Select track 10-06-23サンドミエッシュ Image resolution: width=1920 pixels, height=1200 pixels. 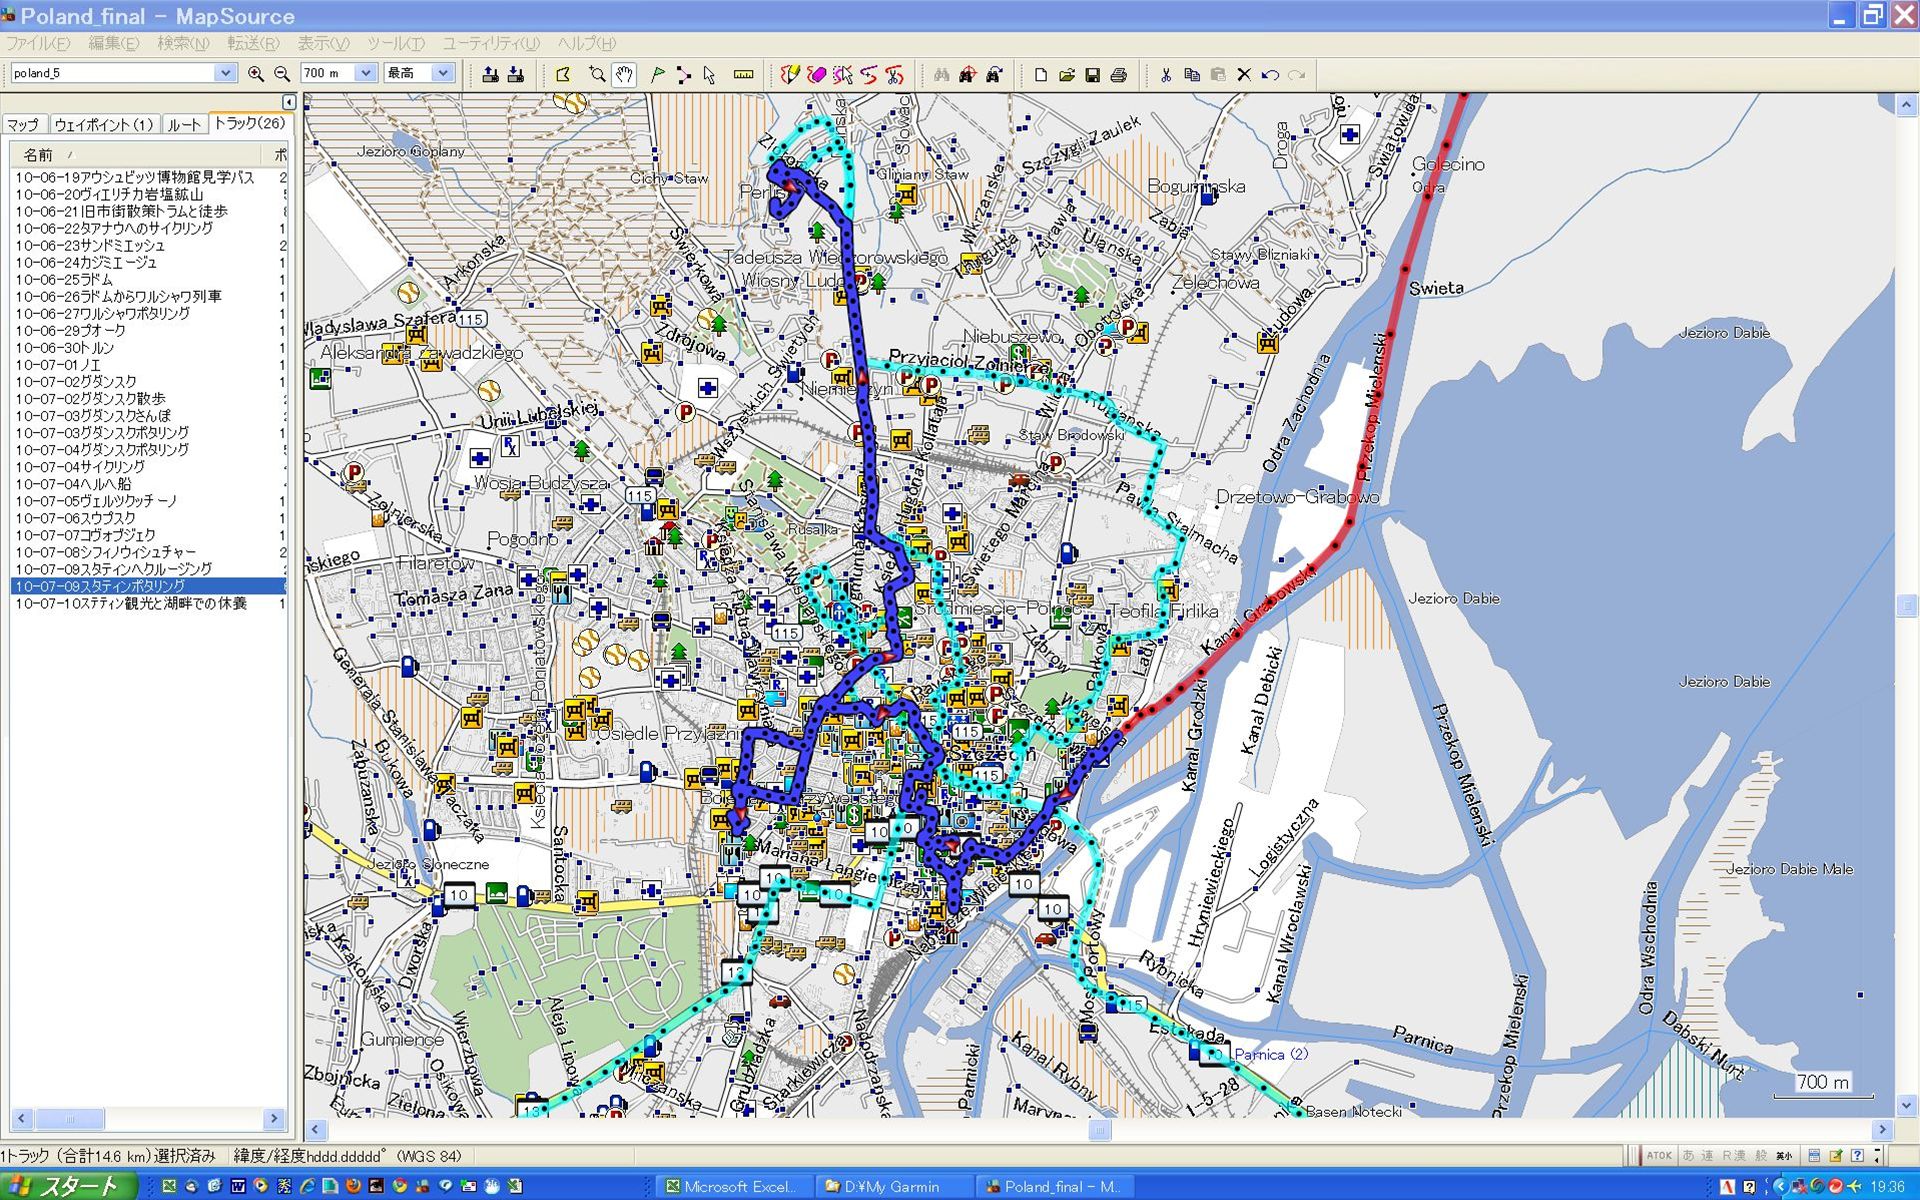[89, 245]
